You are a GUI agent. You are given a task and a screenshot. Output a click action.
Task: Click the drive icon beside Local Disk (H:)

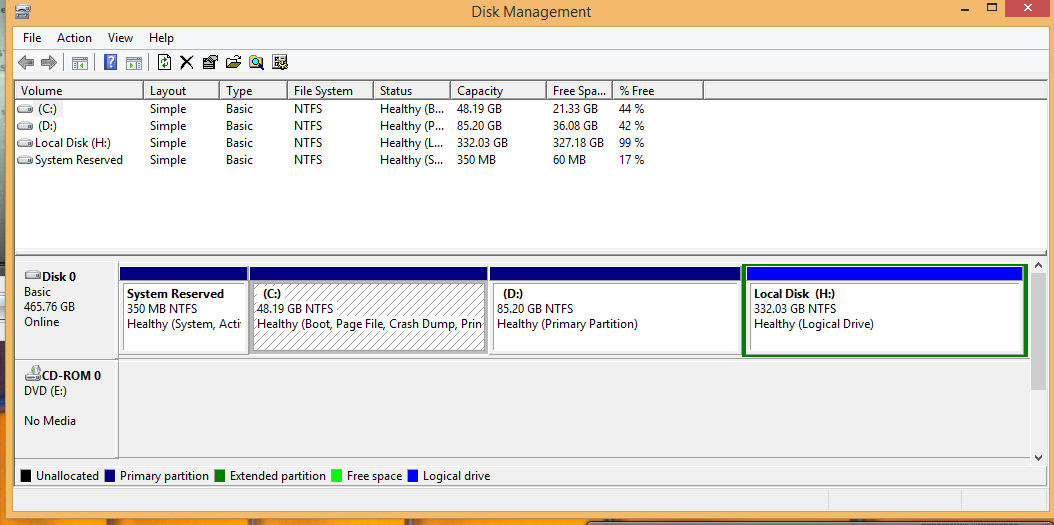[25, 143]
